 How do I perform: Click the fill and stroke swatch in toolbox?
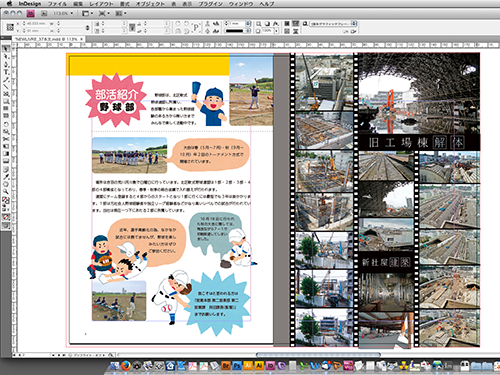(6, 201)
